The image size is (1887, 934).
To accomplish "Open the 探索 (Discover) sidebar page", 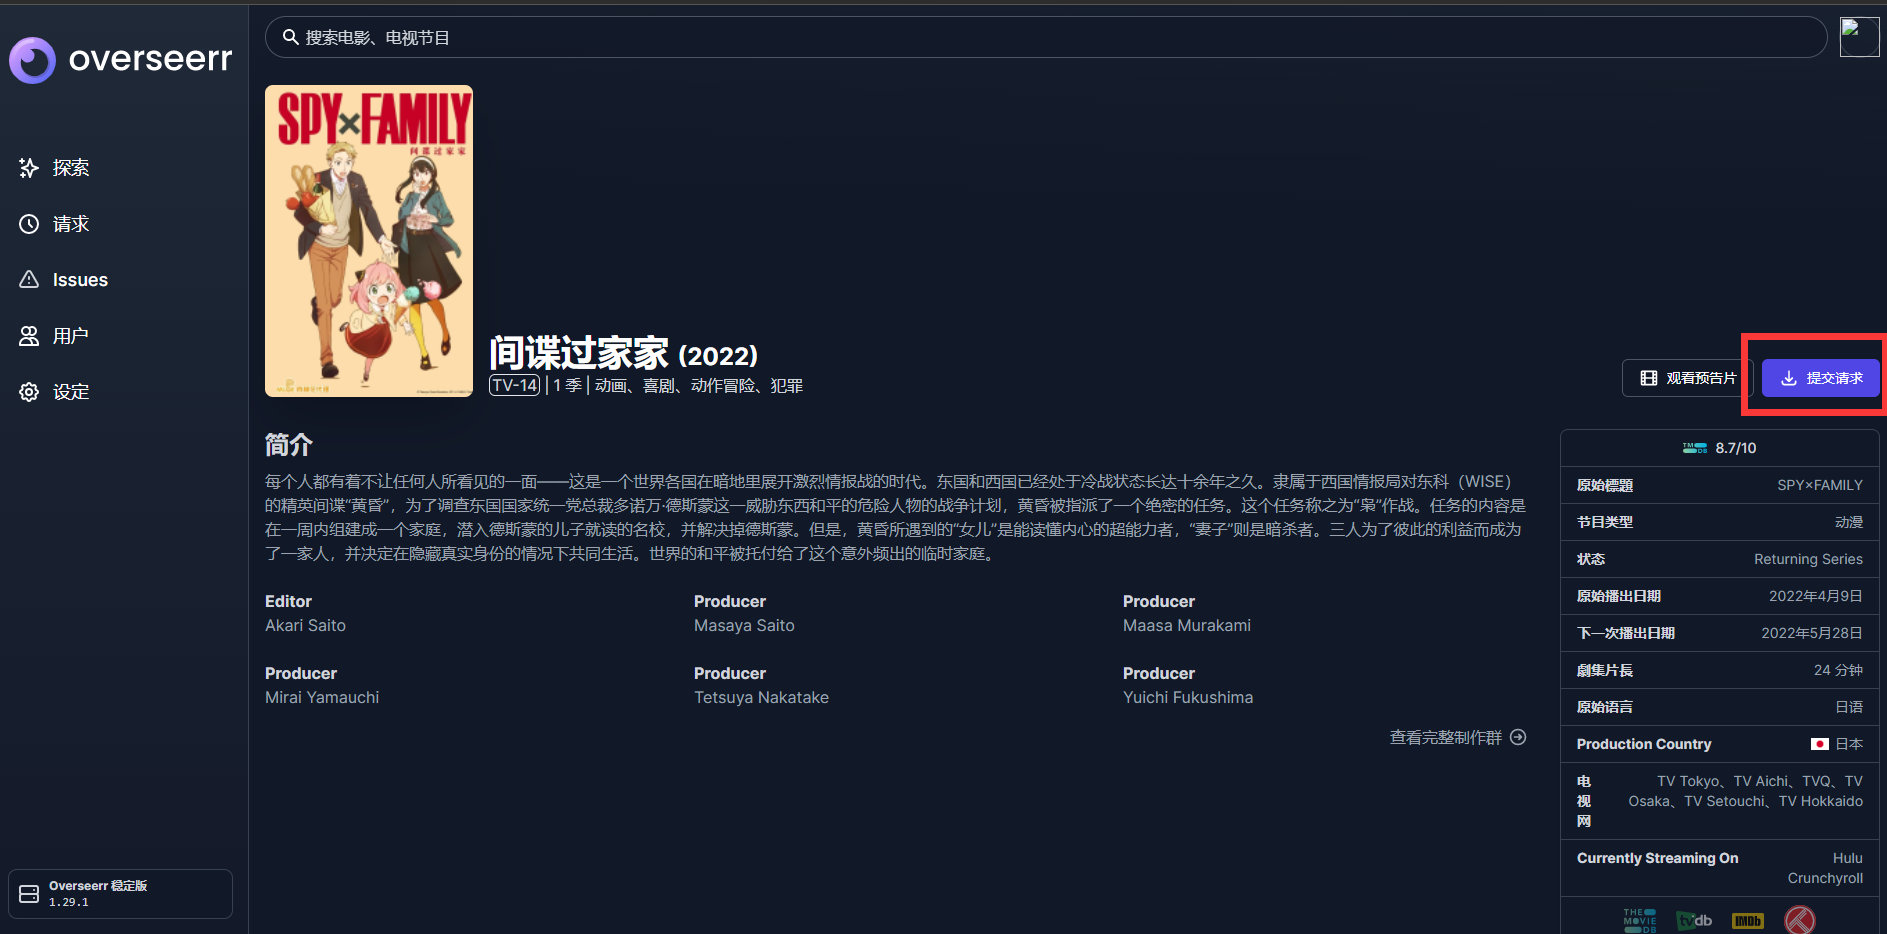I will pos(70,168).
